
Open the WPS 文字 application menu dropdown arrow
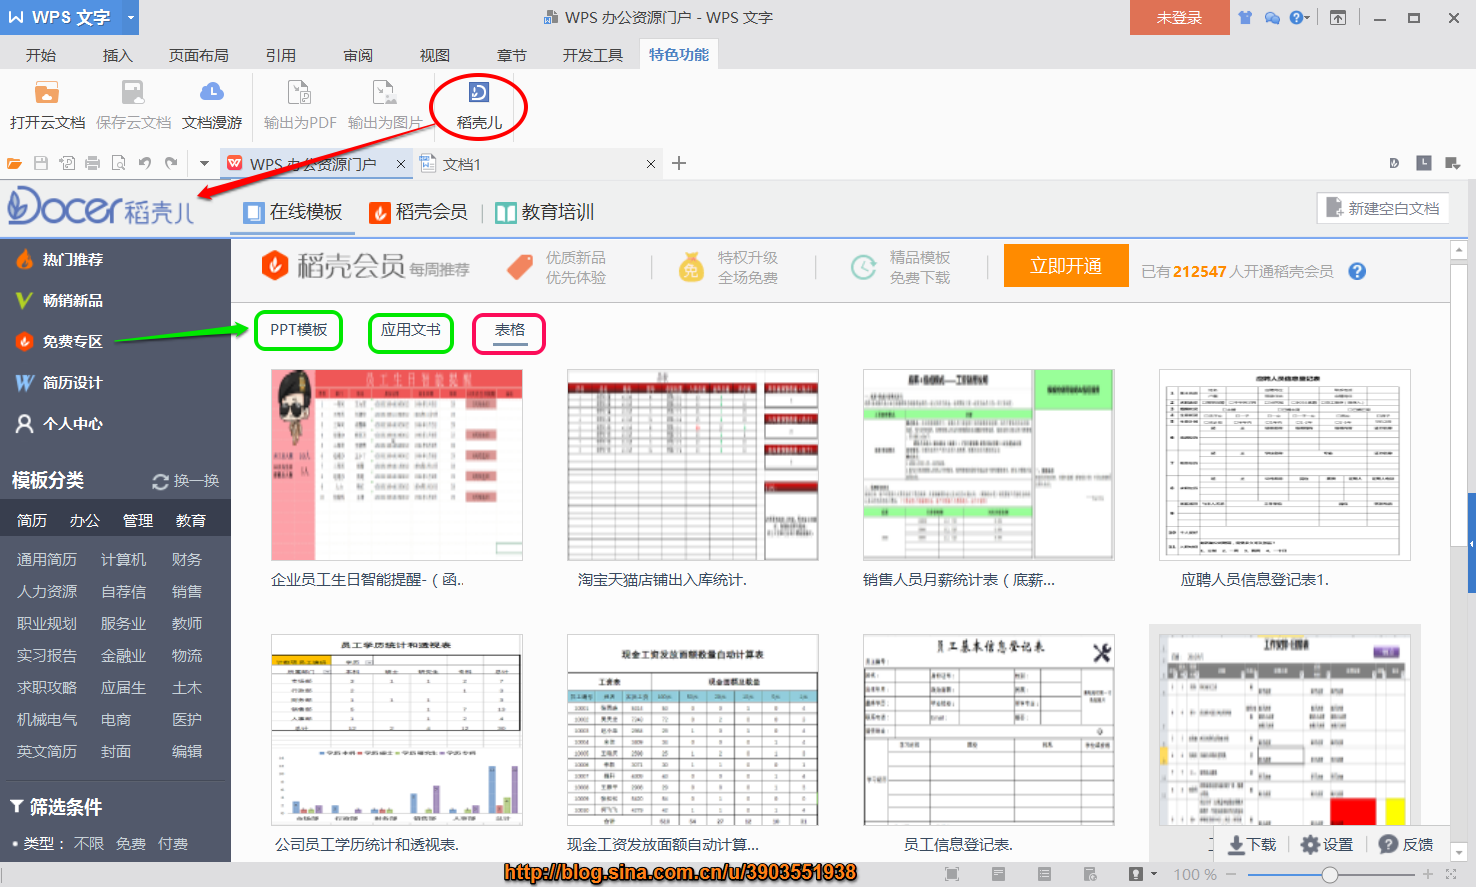point(130,18)
